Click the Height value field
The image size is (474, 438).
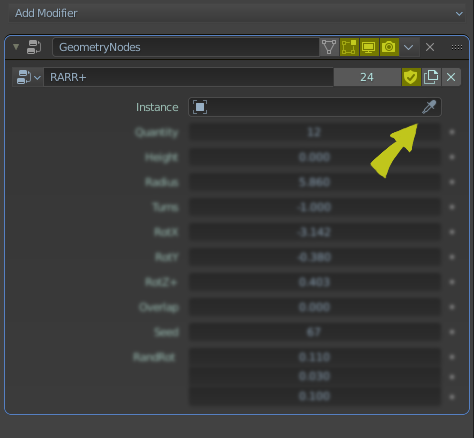315,157
